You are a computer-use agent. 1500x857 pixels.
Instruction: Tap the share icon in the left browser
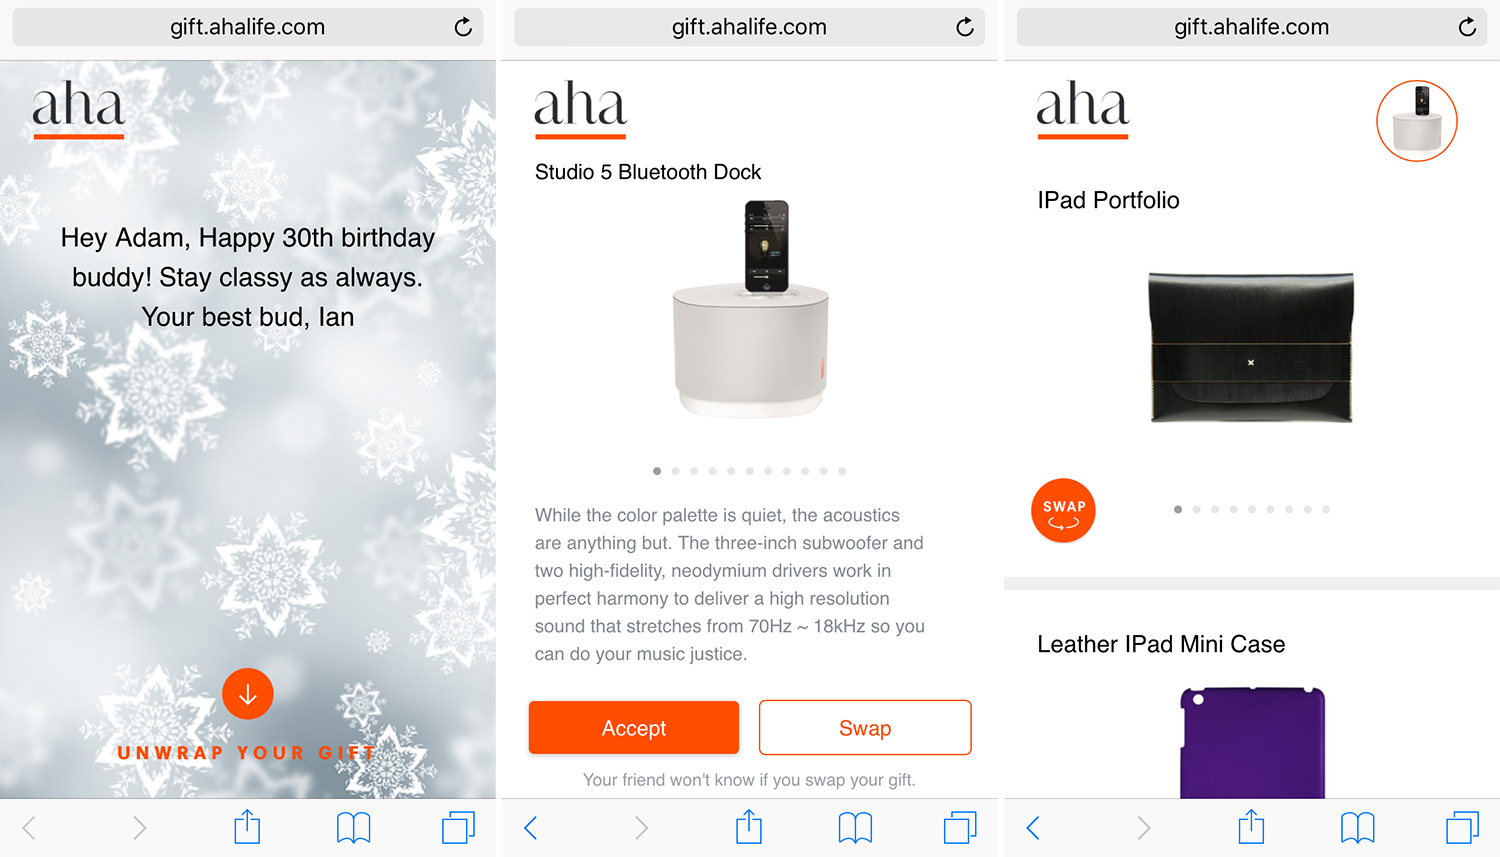click(247, 826)
